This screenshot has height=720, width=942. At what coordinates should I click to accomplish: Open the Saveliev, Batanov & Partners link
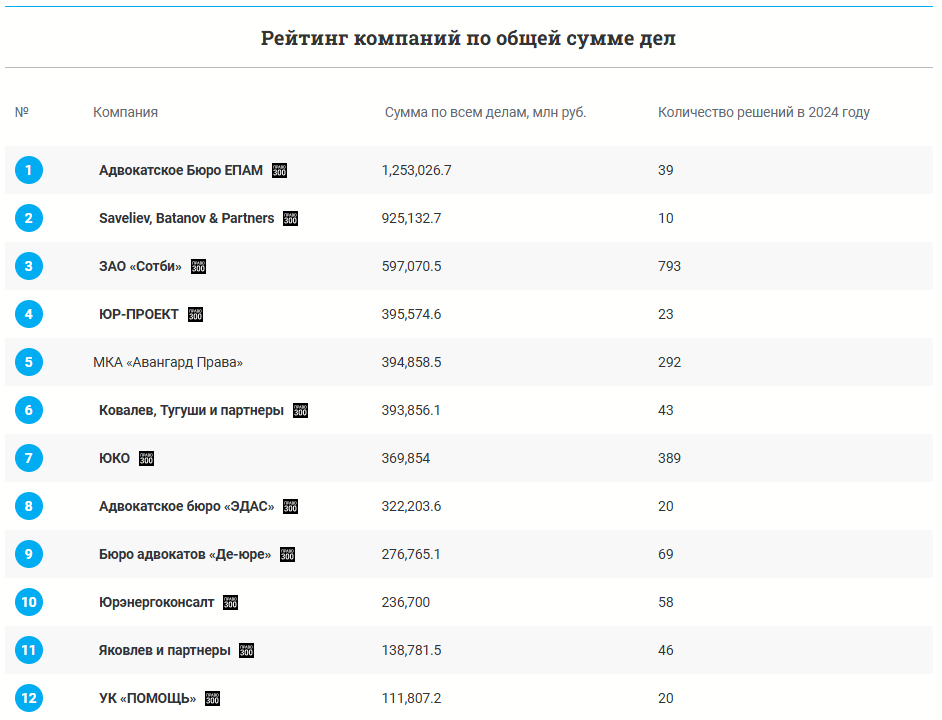tap(187, 218)
